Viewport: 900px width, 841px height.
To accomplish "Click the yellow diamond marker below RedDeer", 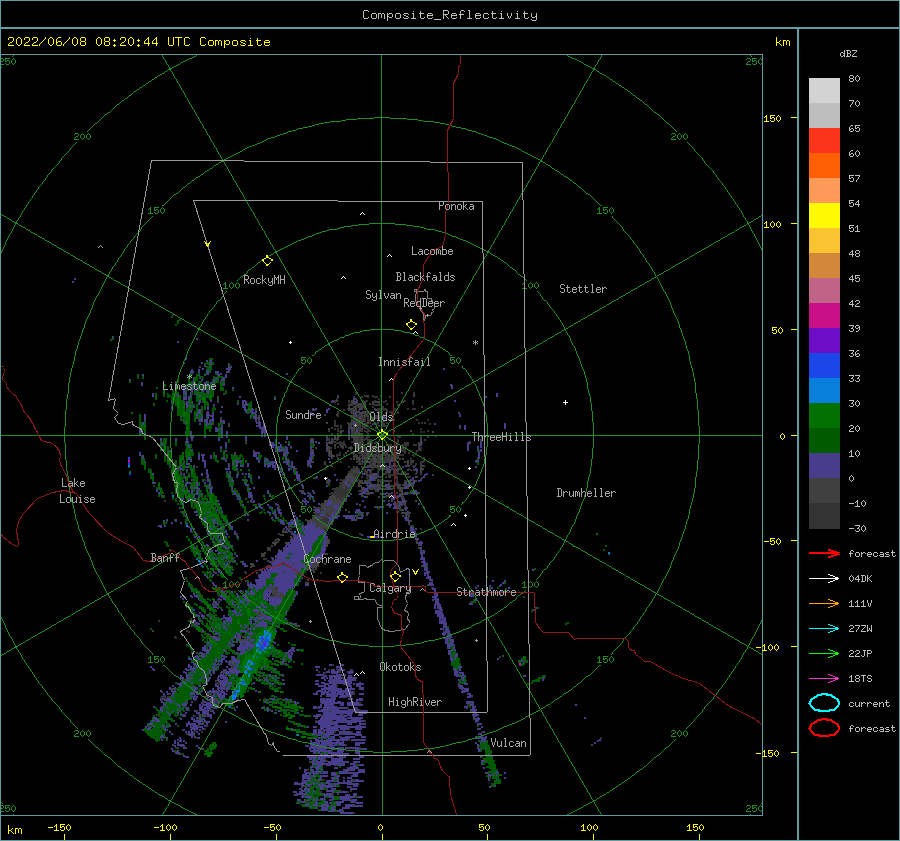I will (x=412, y=325).
